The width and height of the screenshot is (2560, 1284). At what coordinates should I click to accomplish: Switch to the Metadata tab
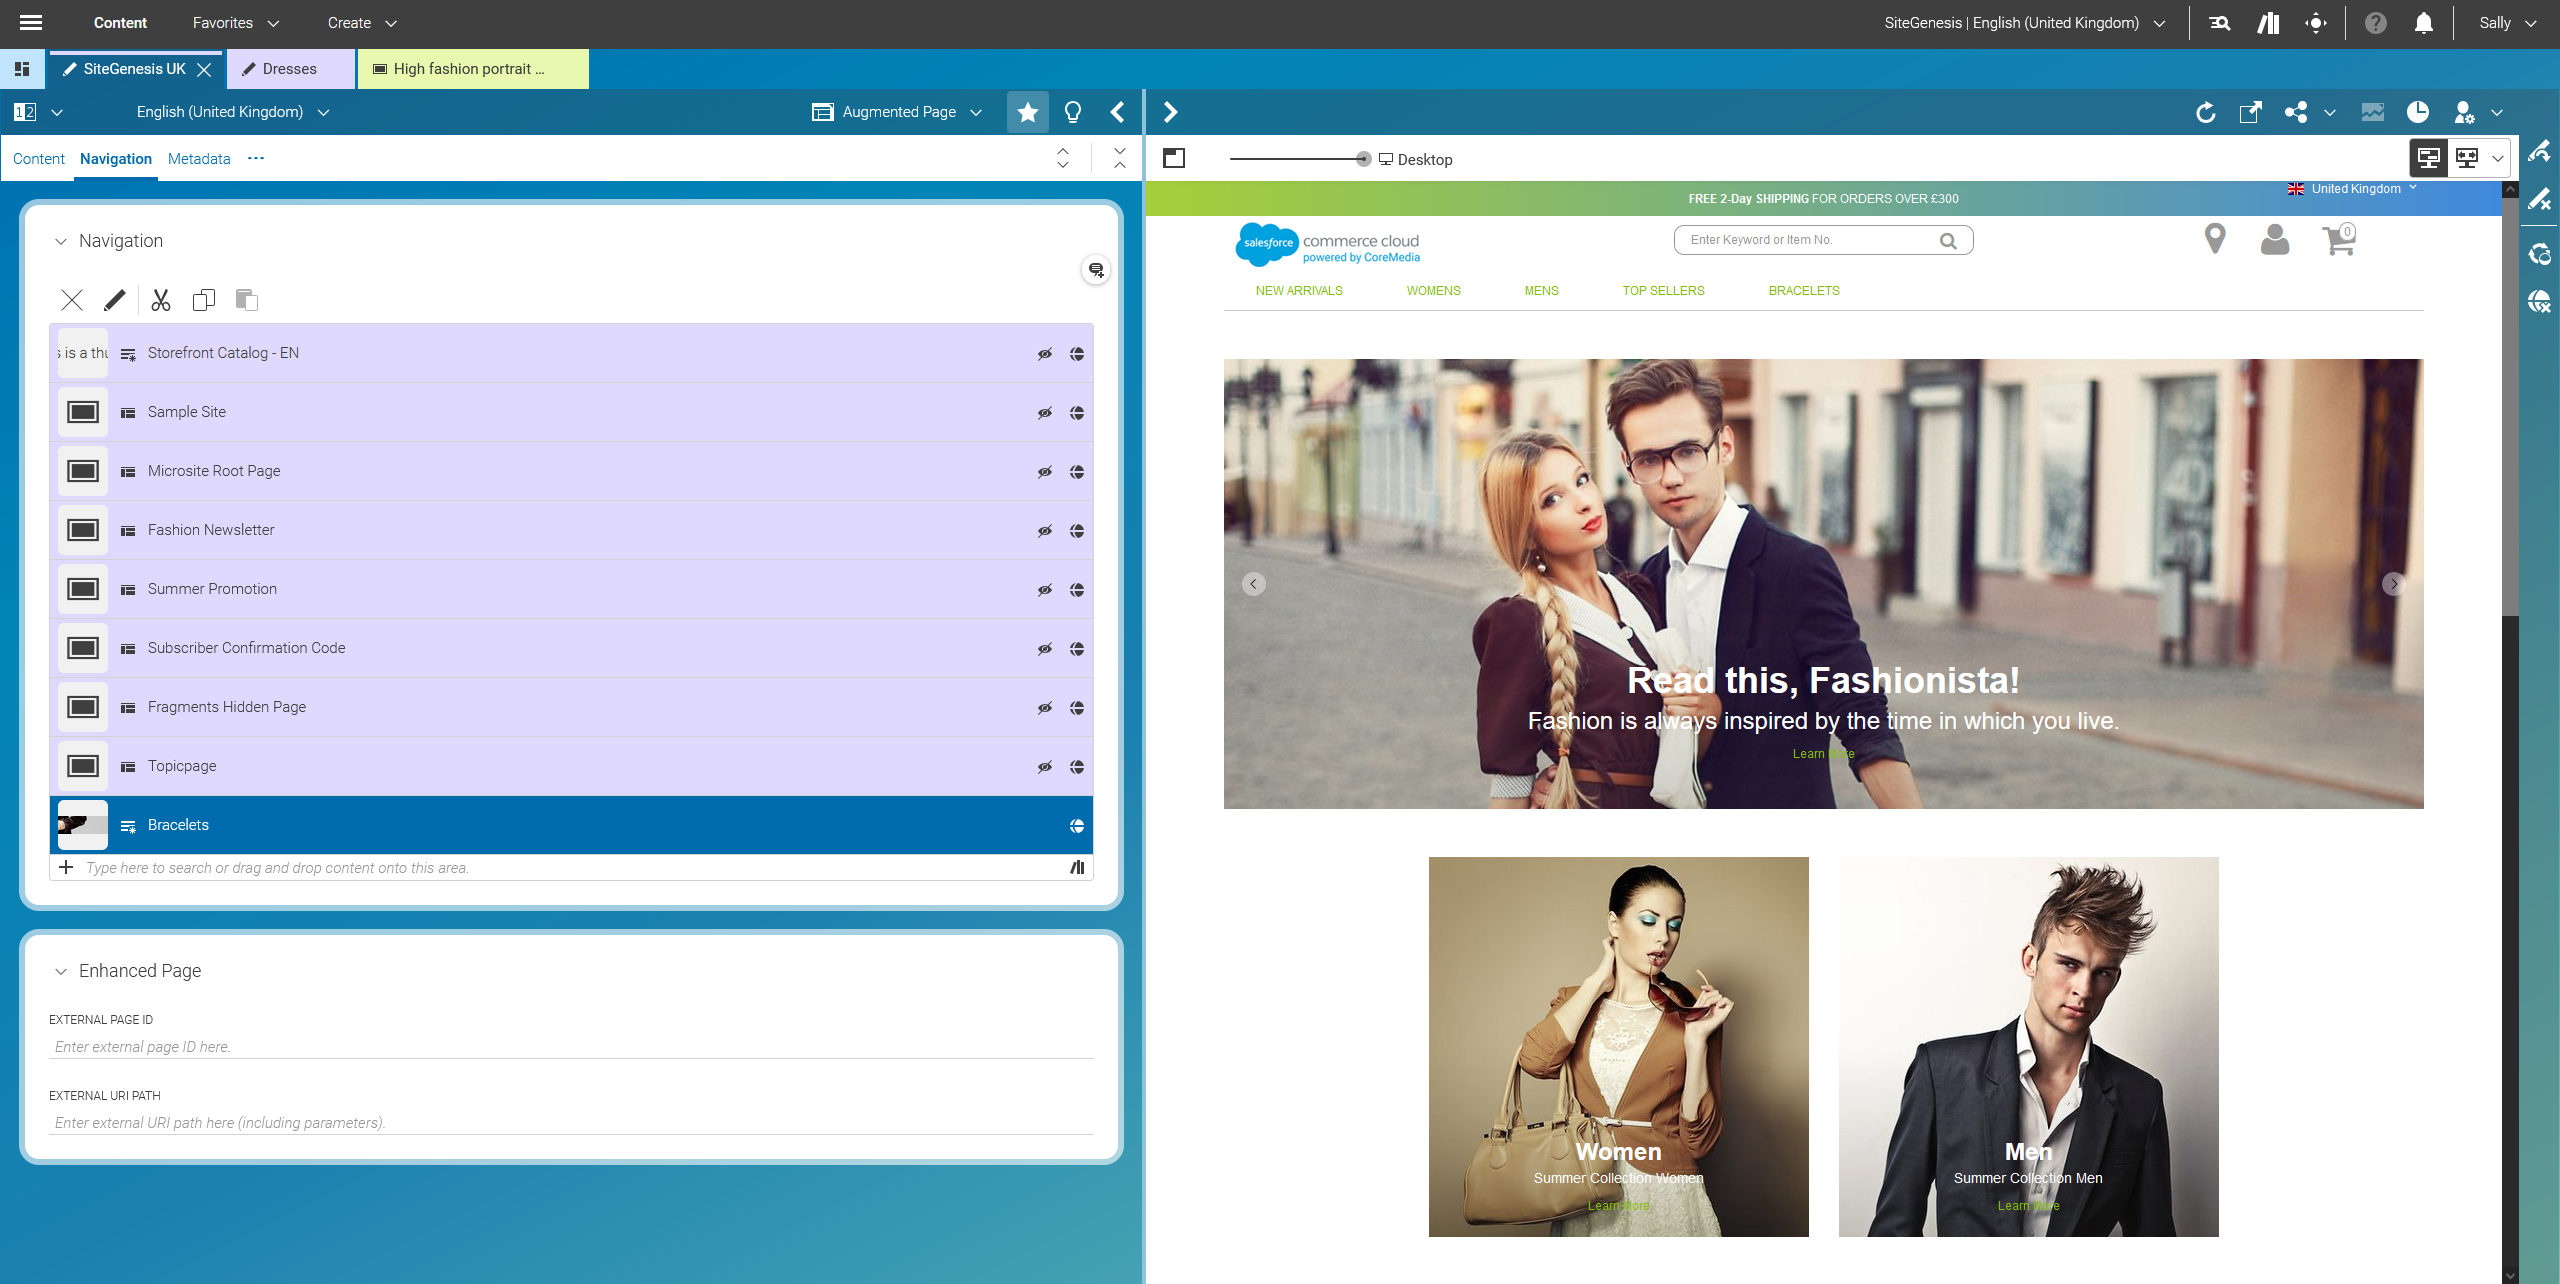click(198, 158)
